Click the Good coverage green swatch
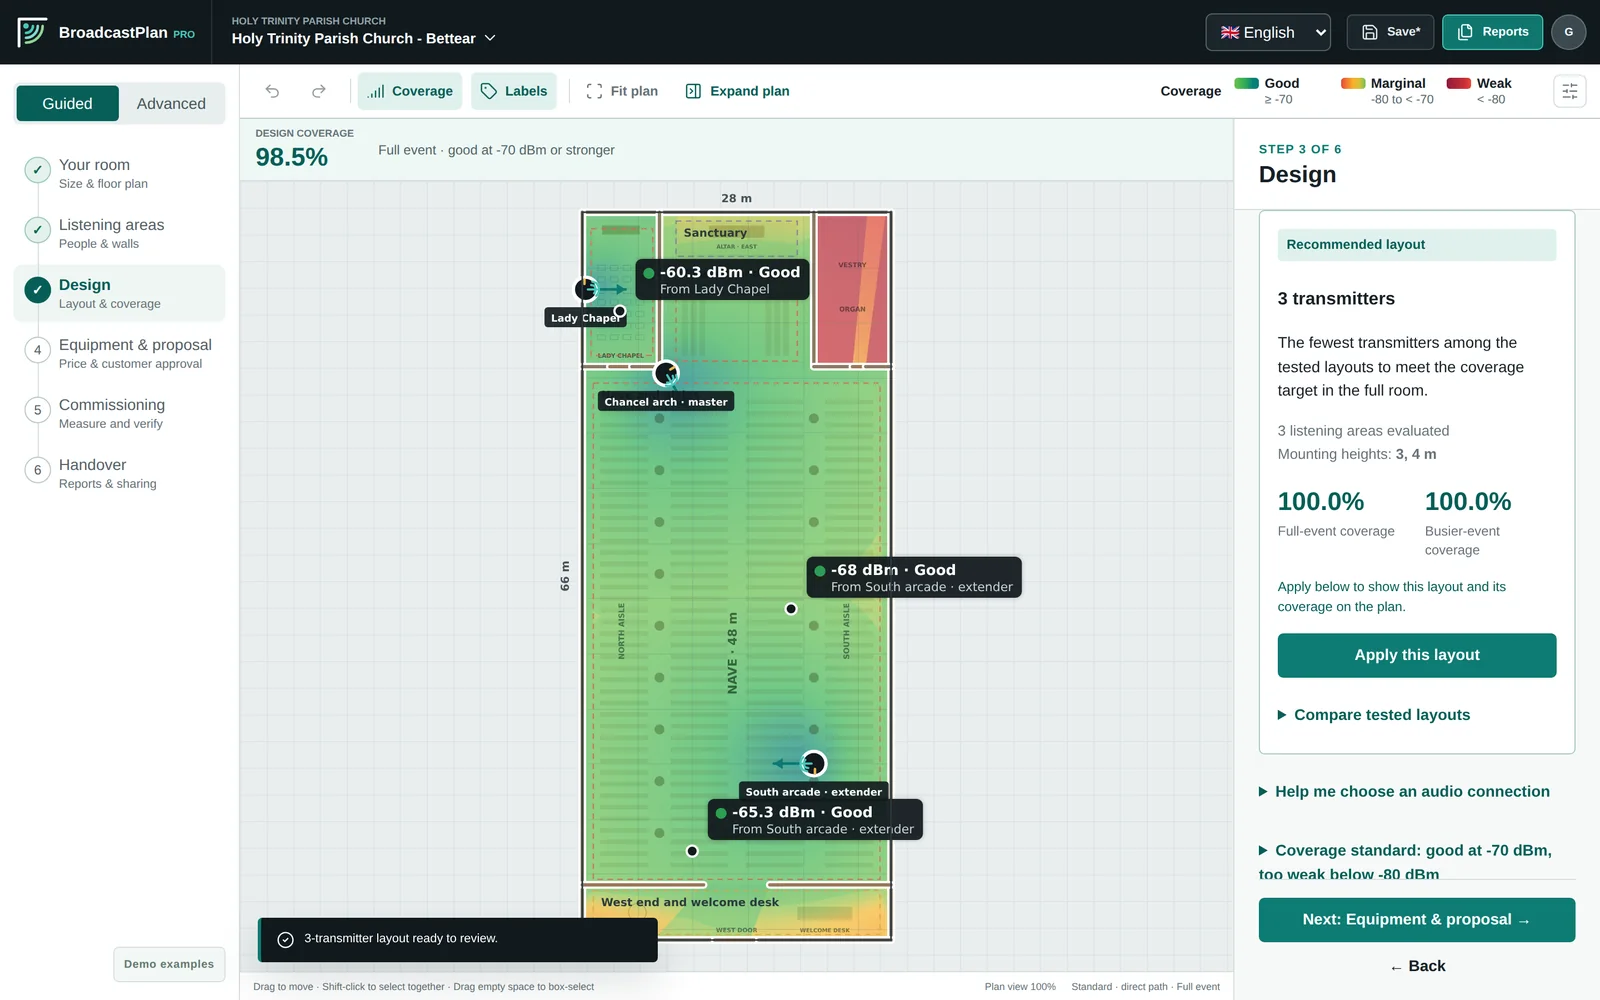 (x=1246, y=84)
